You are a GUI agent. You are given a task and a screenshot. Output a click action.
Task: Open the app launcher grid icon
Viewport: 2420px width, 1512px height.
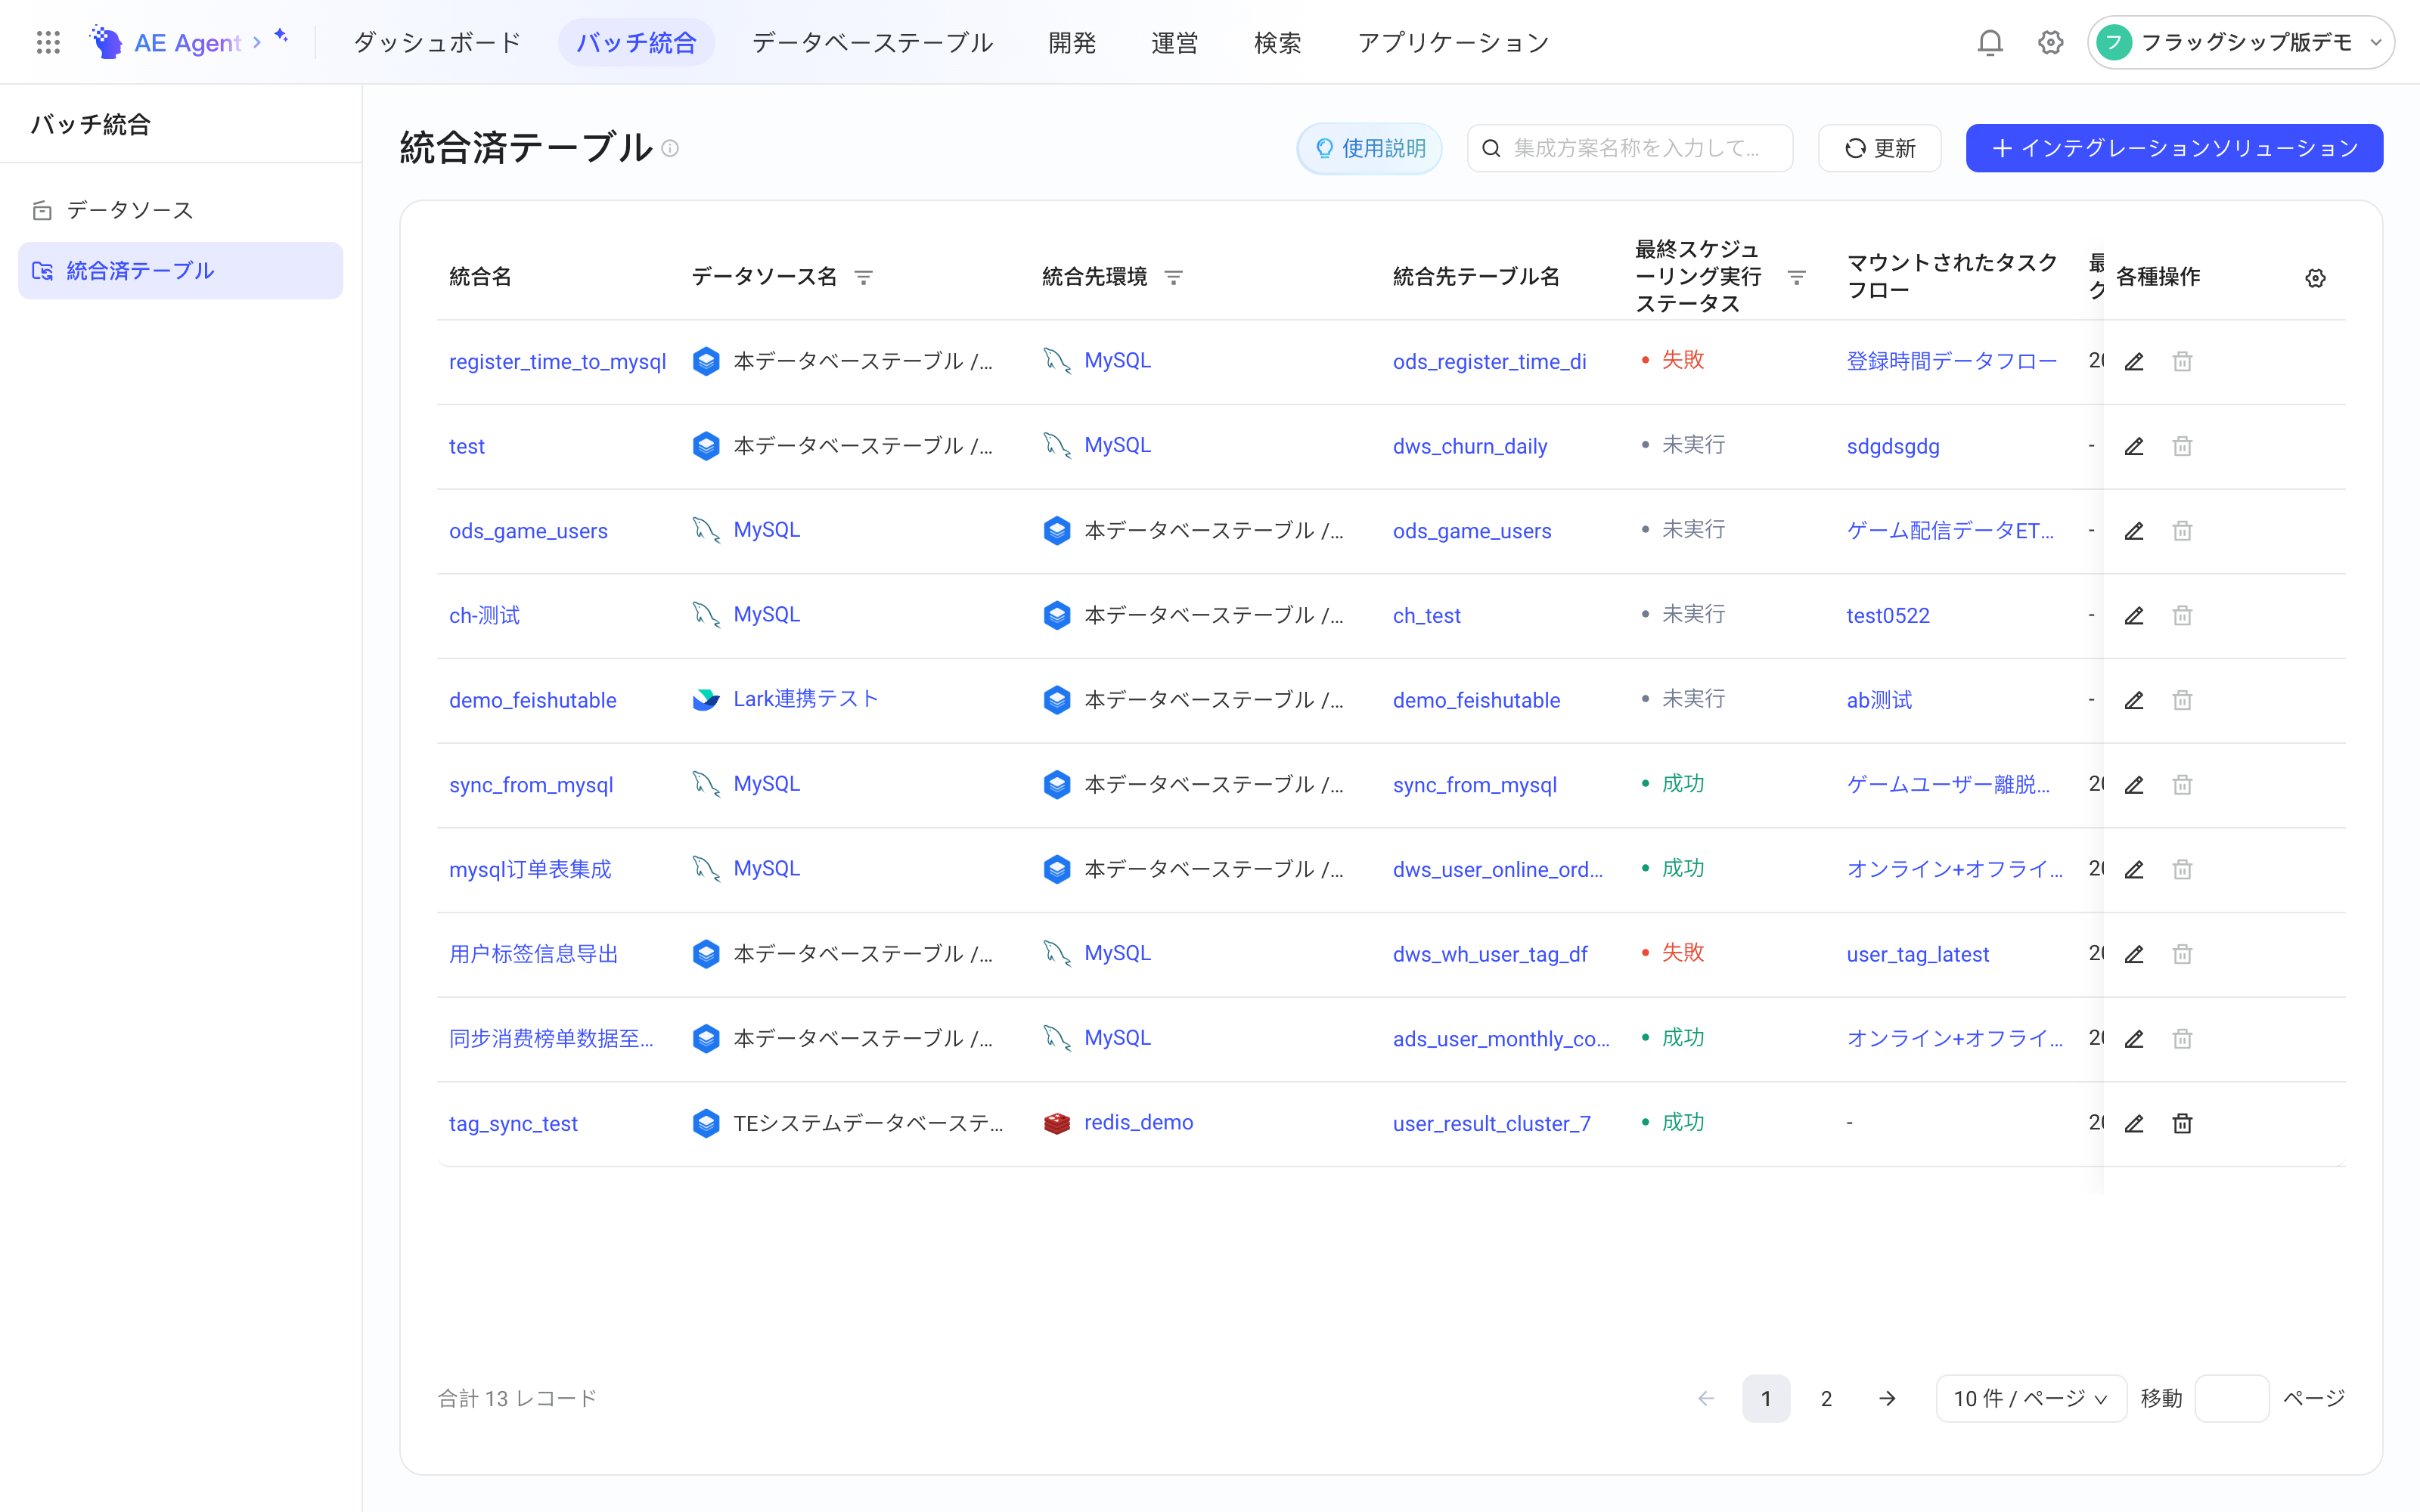48,42
